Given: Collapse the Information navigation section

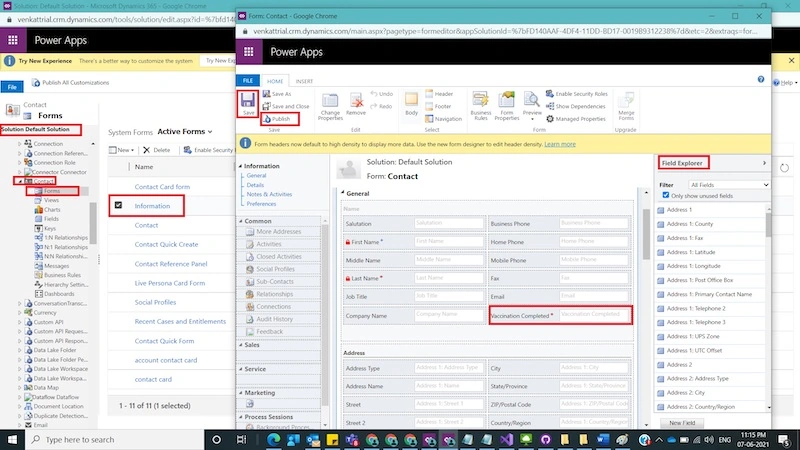Looking at the screenshot, I should pos(241,166).
